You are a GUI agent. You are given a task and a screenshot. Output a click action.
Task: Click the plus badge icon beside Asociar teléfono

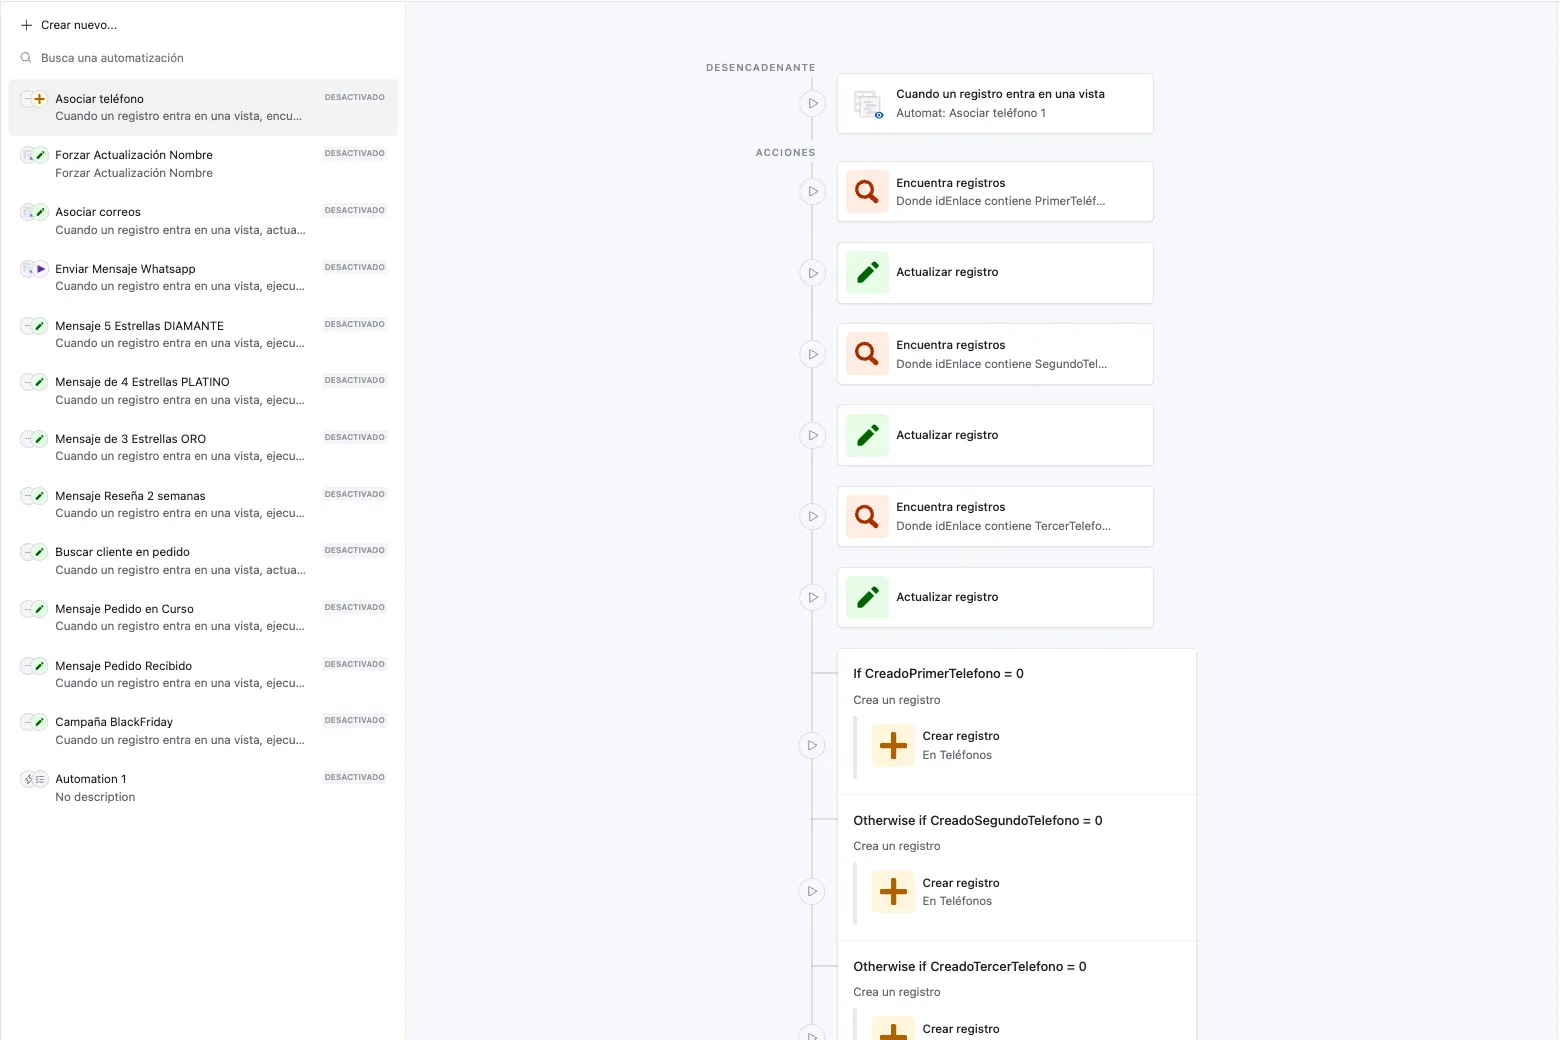[37, 98]
